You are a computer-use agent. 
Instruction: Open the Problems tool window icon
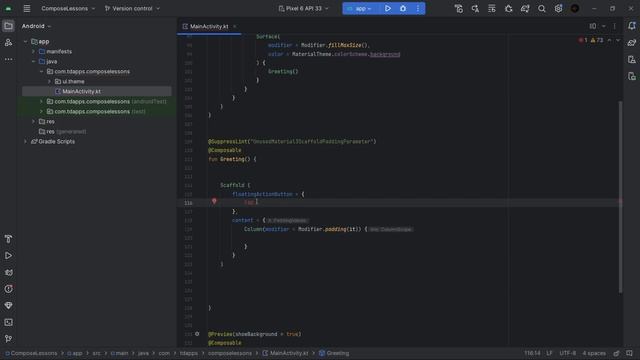point(8,289)
